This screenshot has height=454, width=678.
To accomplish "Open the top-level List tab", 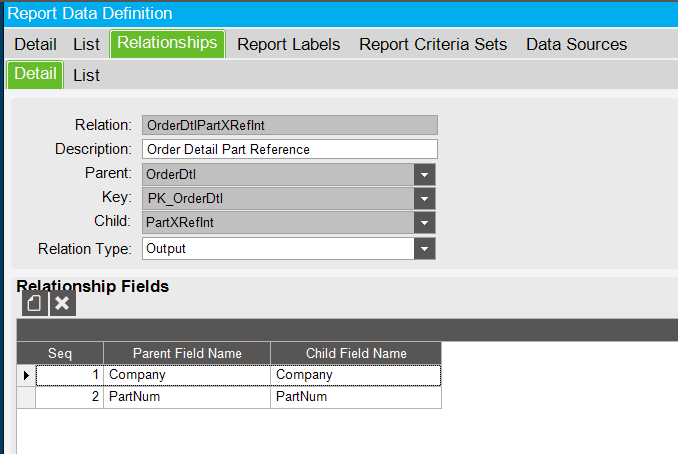I will [x=86, y=44].
